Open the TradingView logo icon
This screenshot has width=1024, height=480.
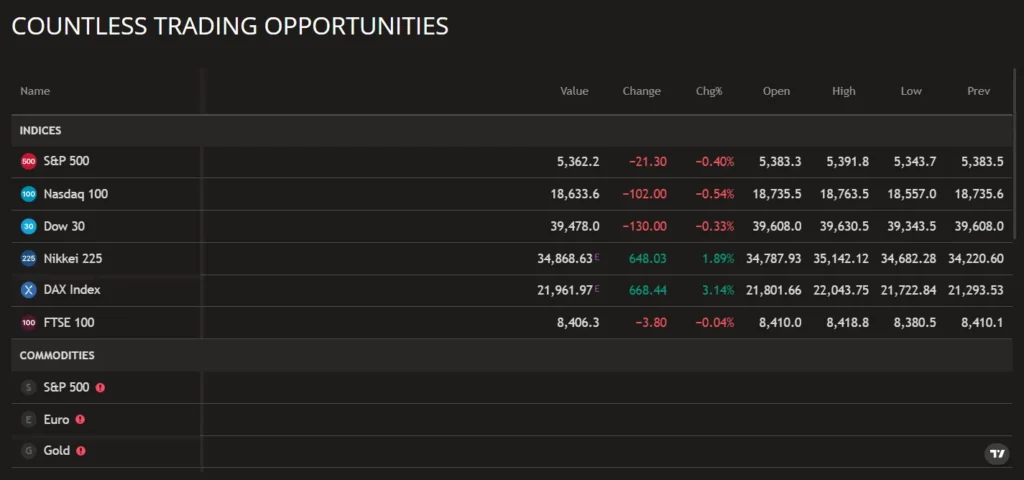996,454
